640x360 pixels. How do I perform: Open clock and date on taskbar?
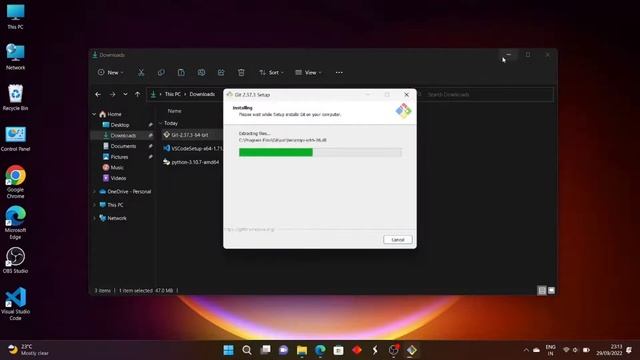click(609, 350)
